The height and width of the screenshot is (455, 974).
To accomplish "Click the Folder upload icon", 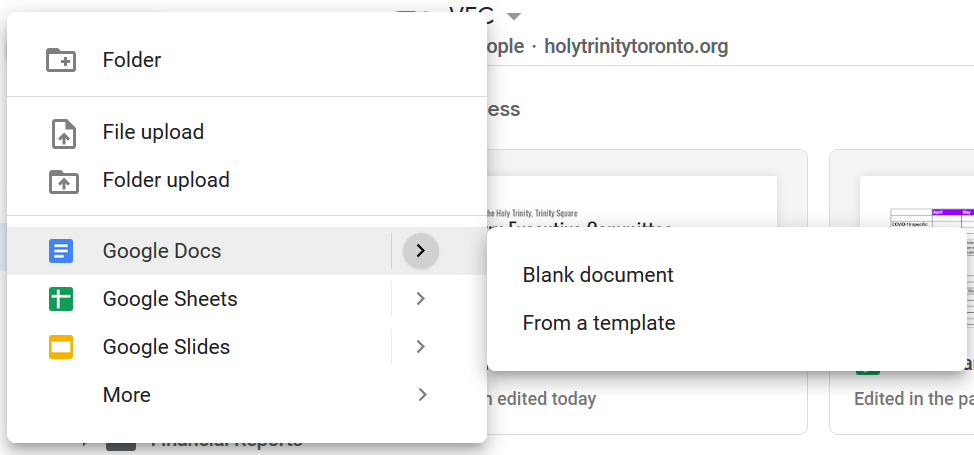I will tap(63, 181).
